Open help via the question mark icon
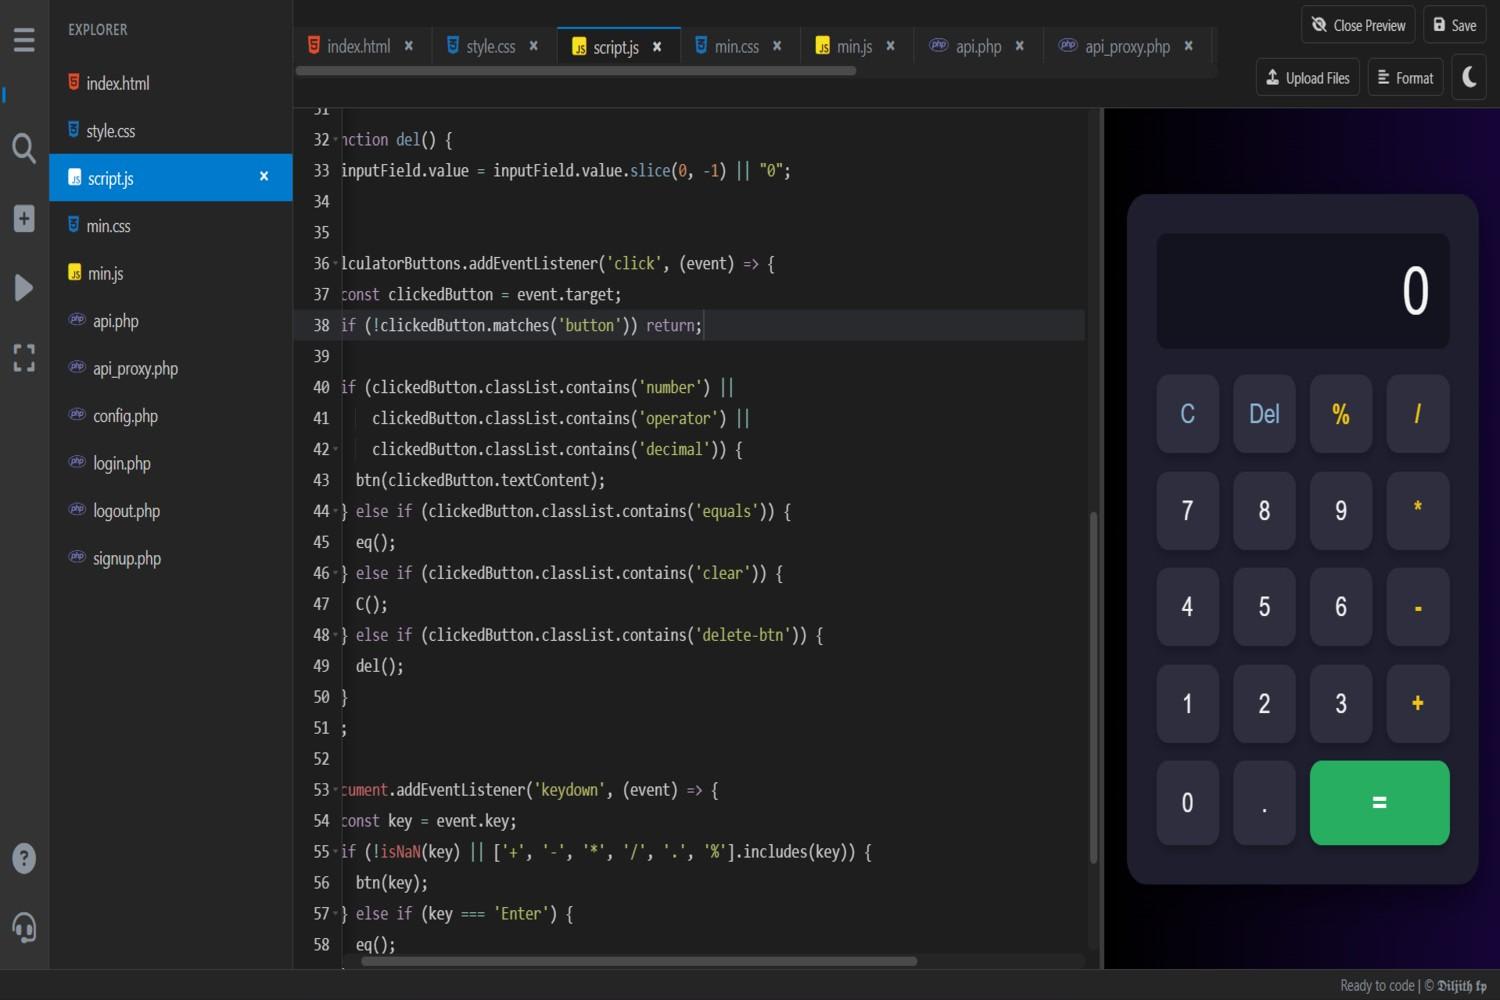The width and height of the screenshot is (1500, 1000). [x=24, y=858]
